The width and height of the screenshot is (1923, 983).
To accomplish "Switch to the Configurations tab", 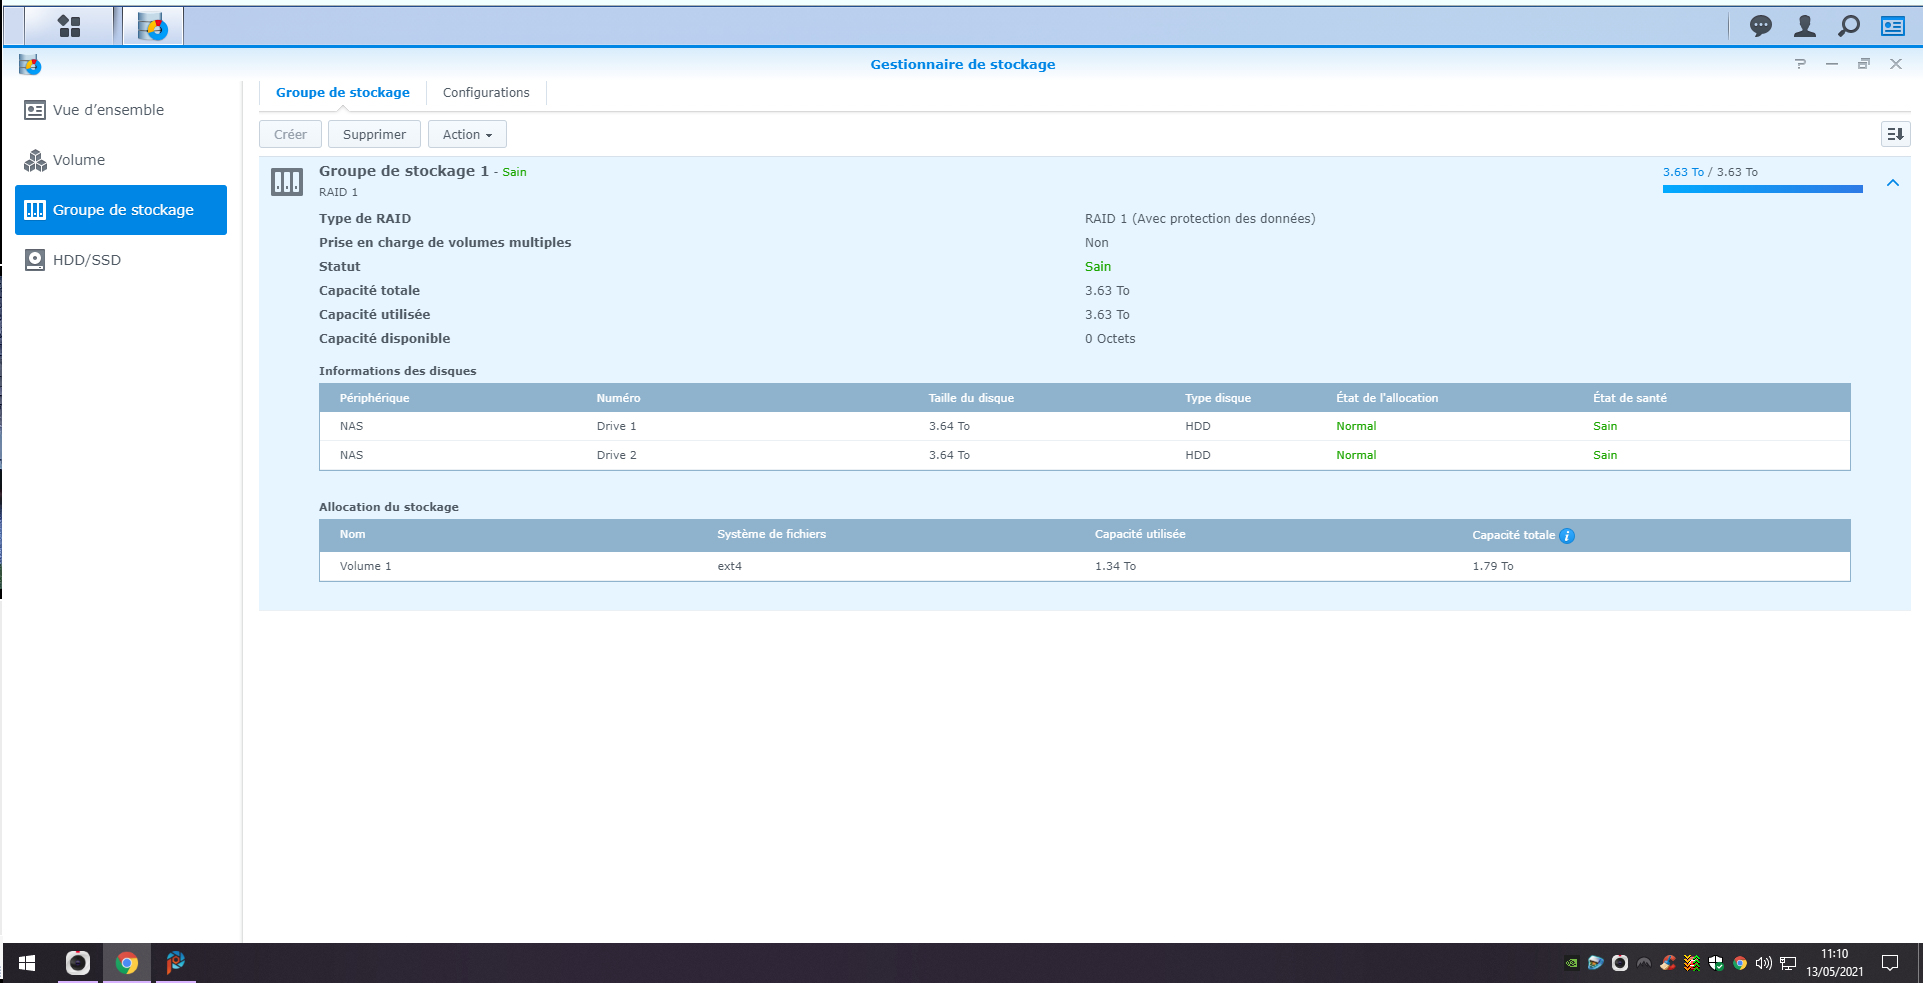I will 486,93.
